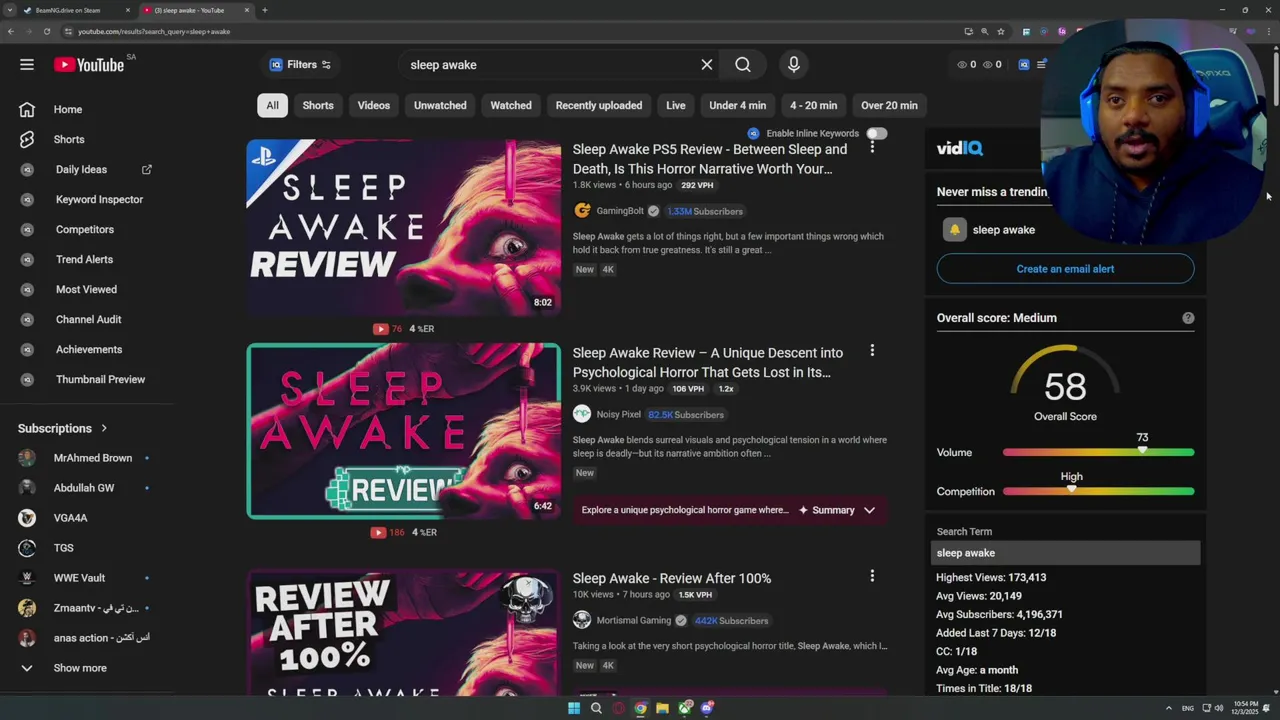Click the magnifier search button
Image resolution: width=1280 pixels, height=720 pixels.
coord(743,65)
